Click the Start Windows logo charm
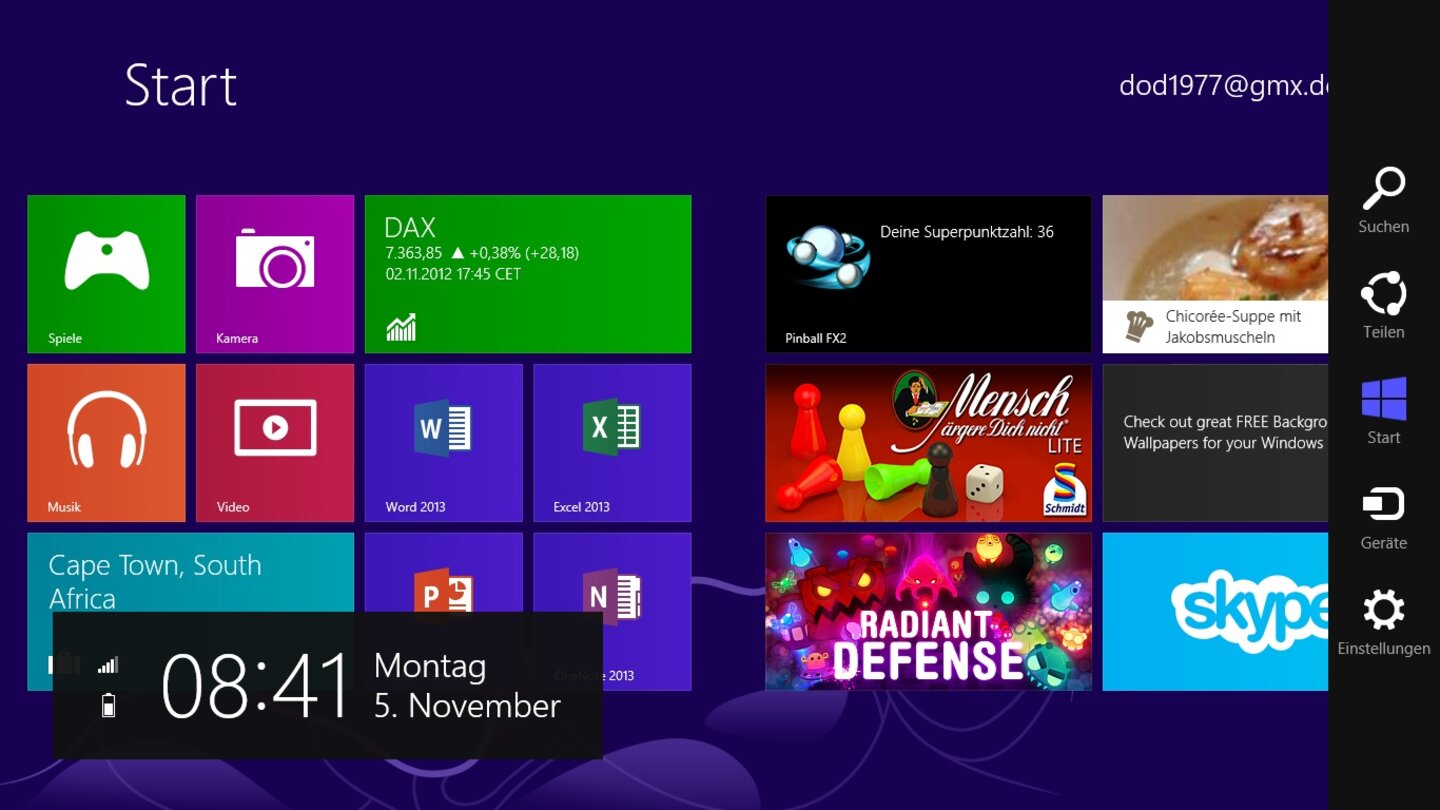This screenshot has height=810, width=1440. pos(1384,411)
